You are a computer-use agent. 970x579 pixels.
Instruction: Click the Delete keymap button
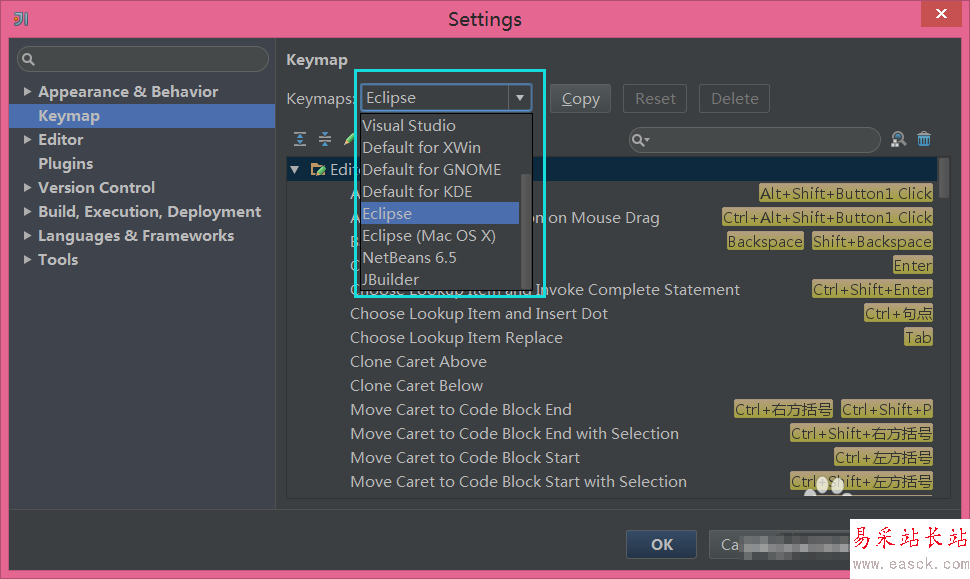(x=734, y=99)
